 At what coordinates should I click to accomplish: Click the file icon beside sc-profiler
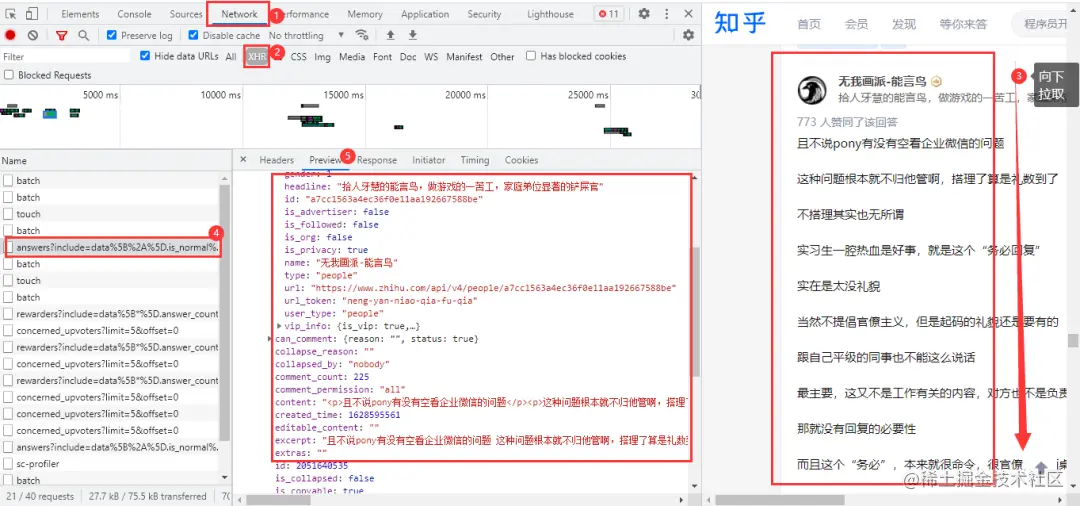8,464
